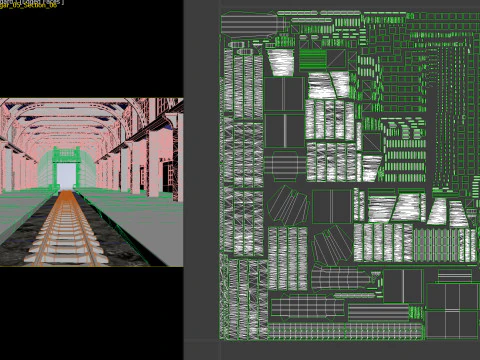480x360 pixels.
Task: Click the bright doorway opening inside the green gate
Action: (66, 176)
